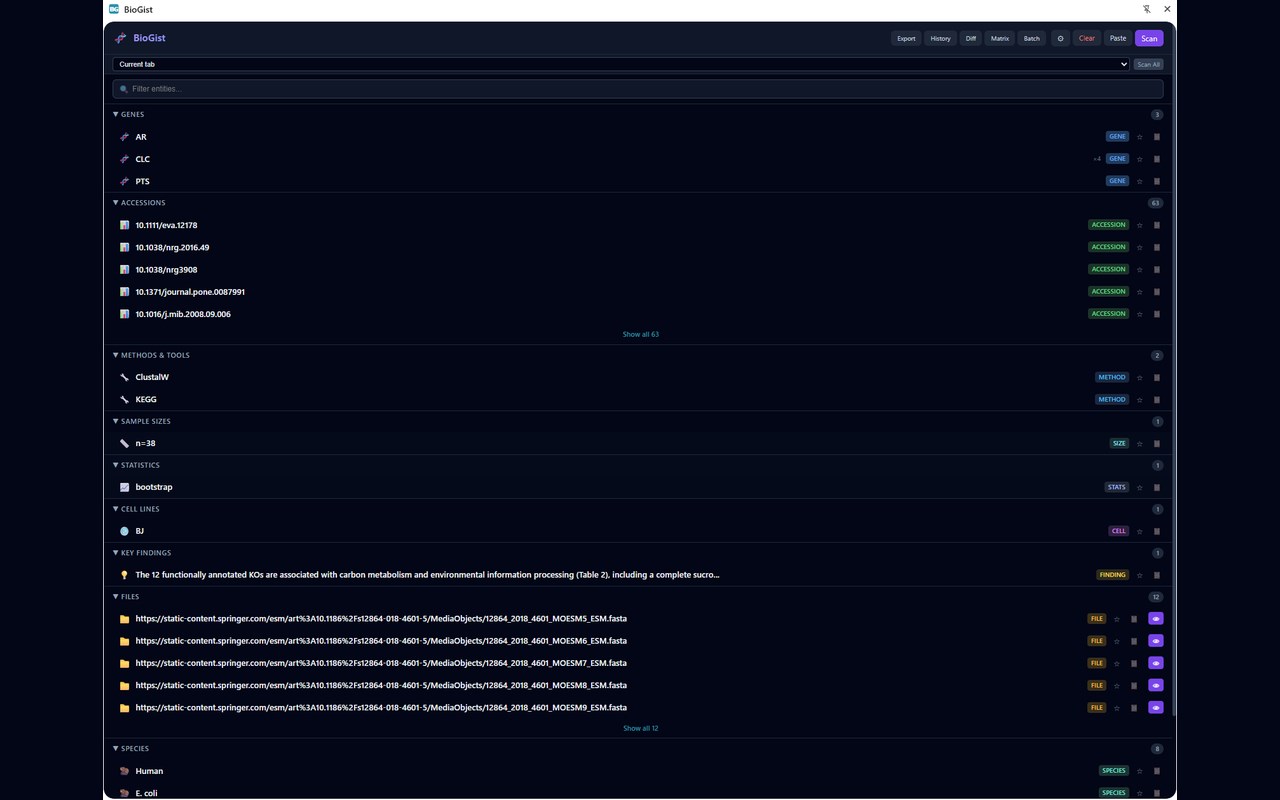Select the E. coli species entry
Viewport: 1280px width, 800px height.
(x=640, y=792)
